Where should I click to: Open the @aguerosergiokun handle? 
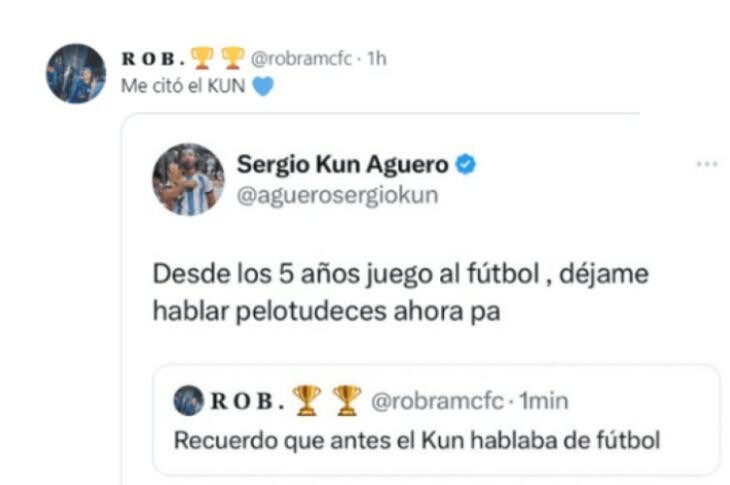(338, 195)
